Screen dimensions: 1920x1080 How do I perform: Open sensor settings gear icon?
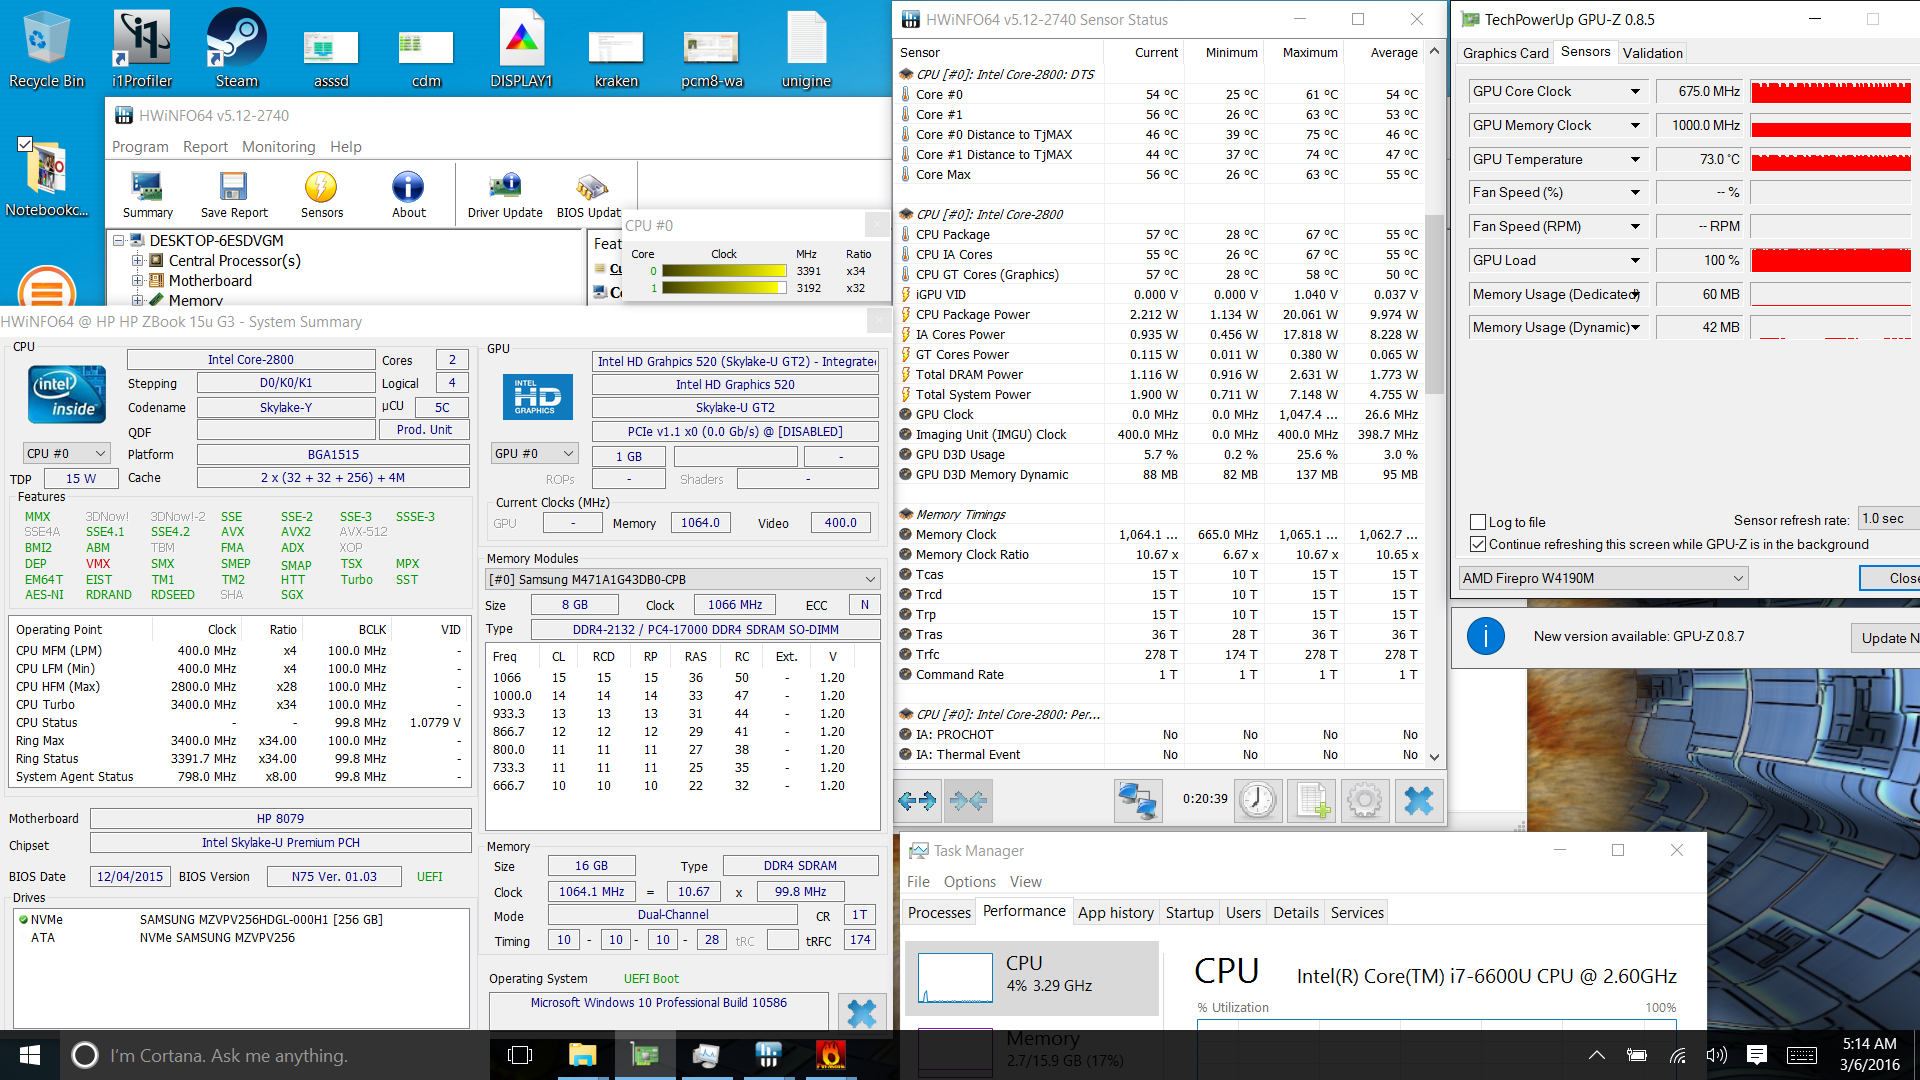point(1365,800)
